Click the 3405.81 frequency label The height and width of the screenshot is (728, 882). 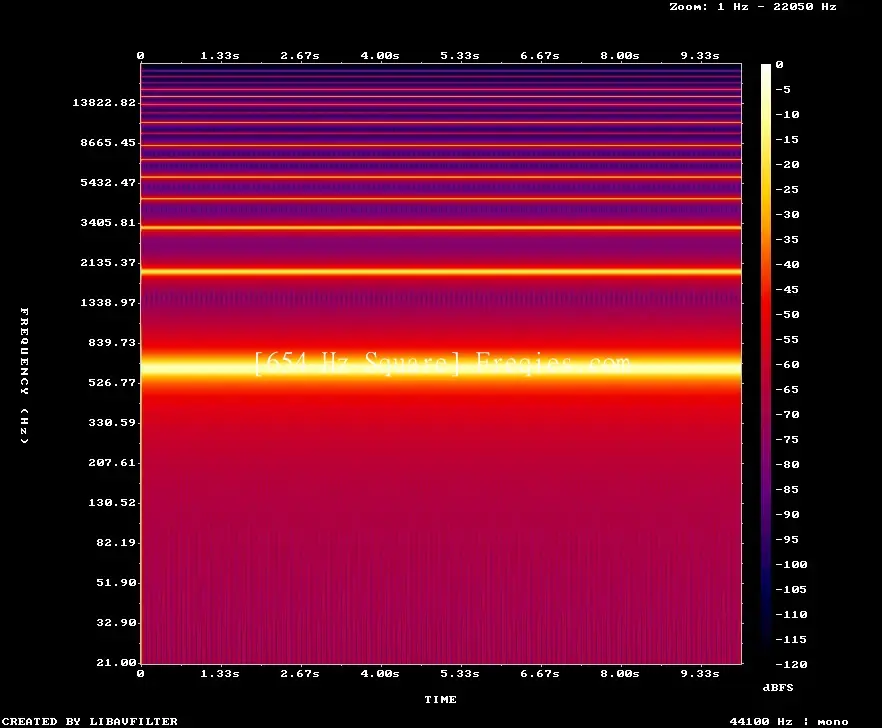[x=108, y=222]
